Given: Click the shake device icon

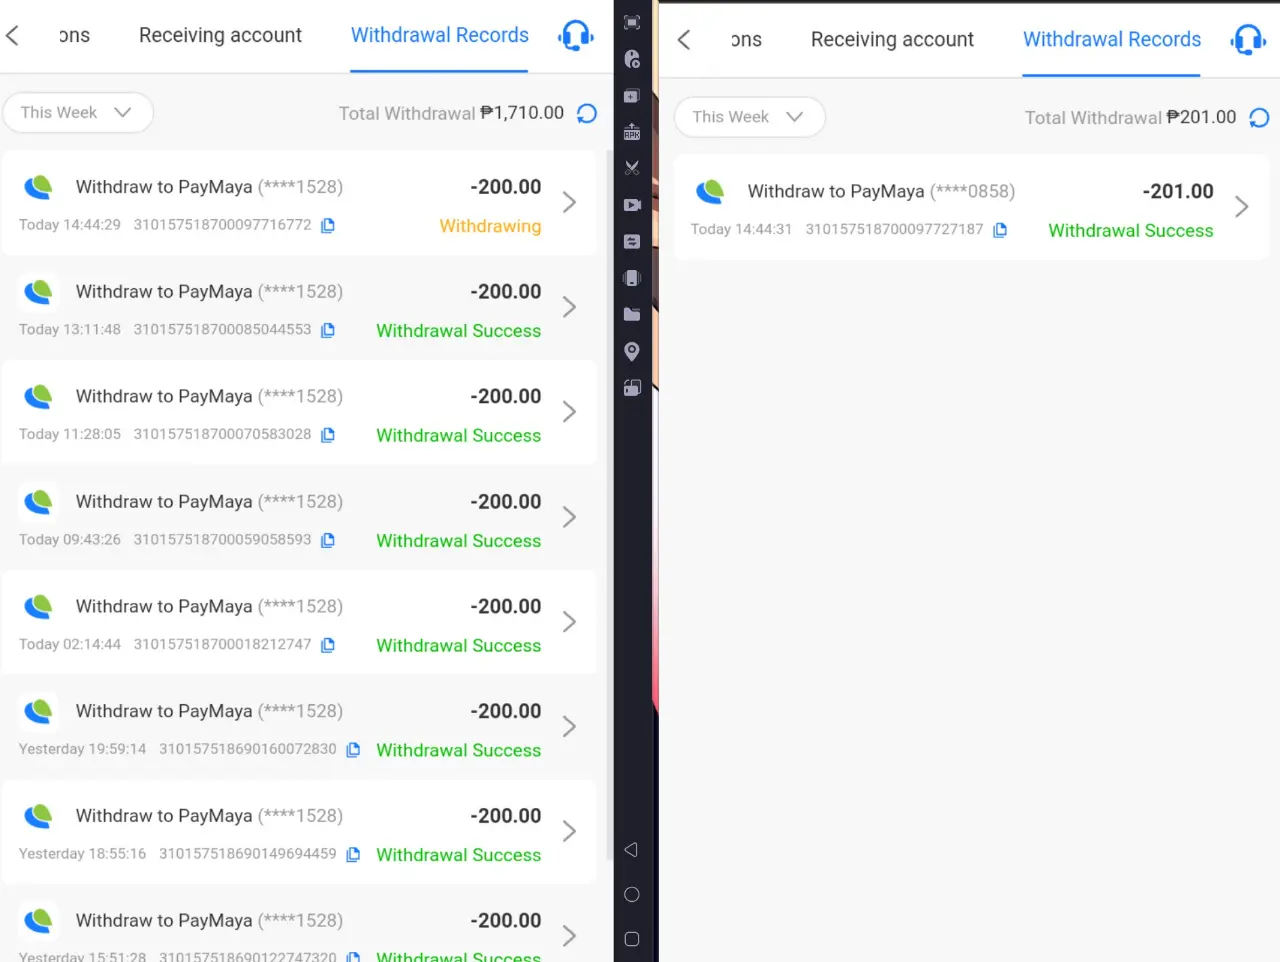Looking at the screenshot, I should tap(632, 278).
